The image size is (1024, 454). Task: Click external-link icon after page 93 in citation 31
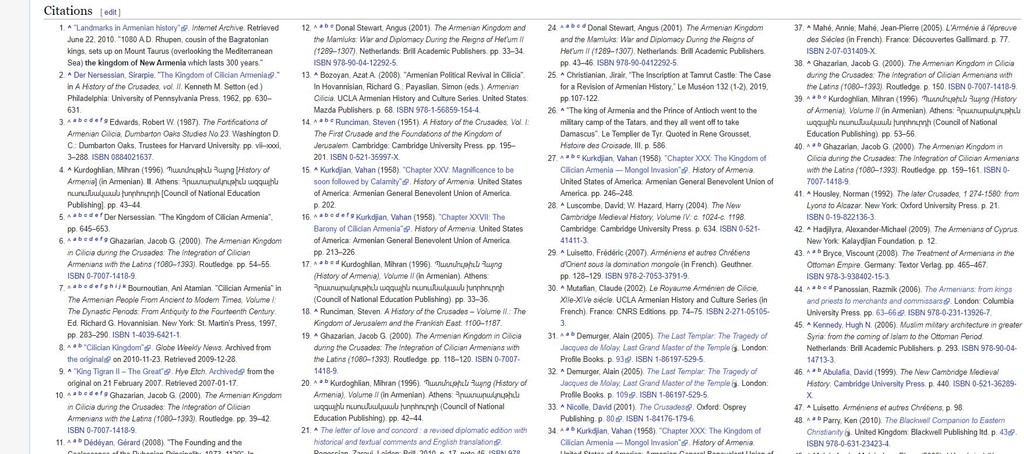[x=628, y=360]
